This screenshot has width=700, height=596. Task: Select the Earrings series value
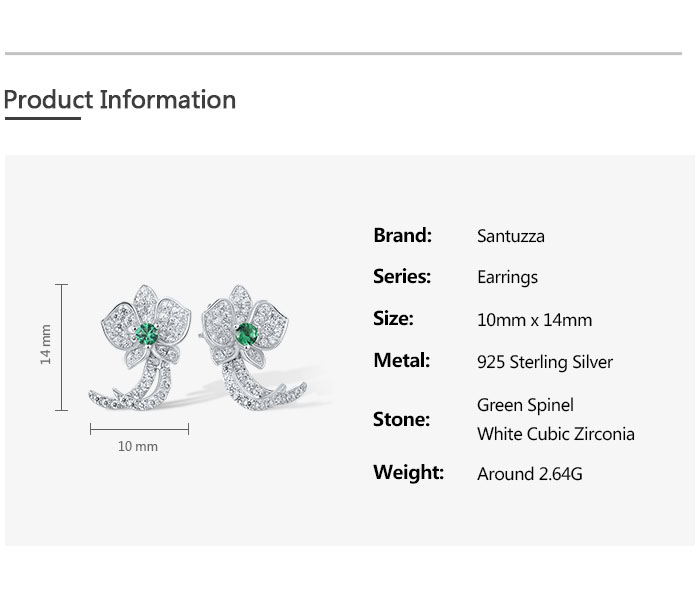507,278
